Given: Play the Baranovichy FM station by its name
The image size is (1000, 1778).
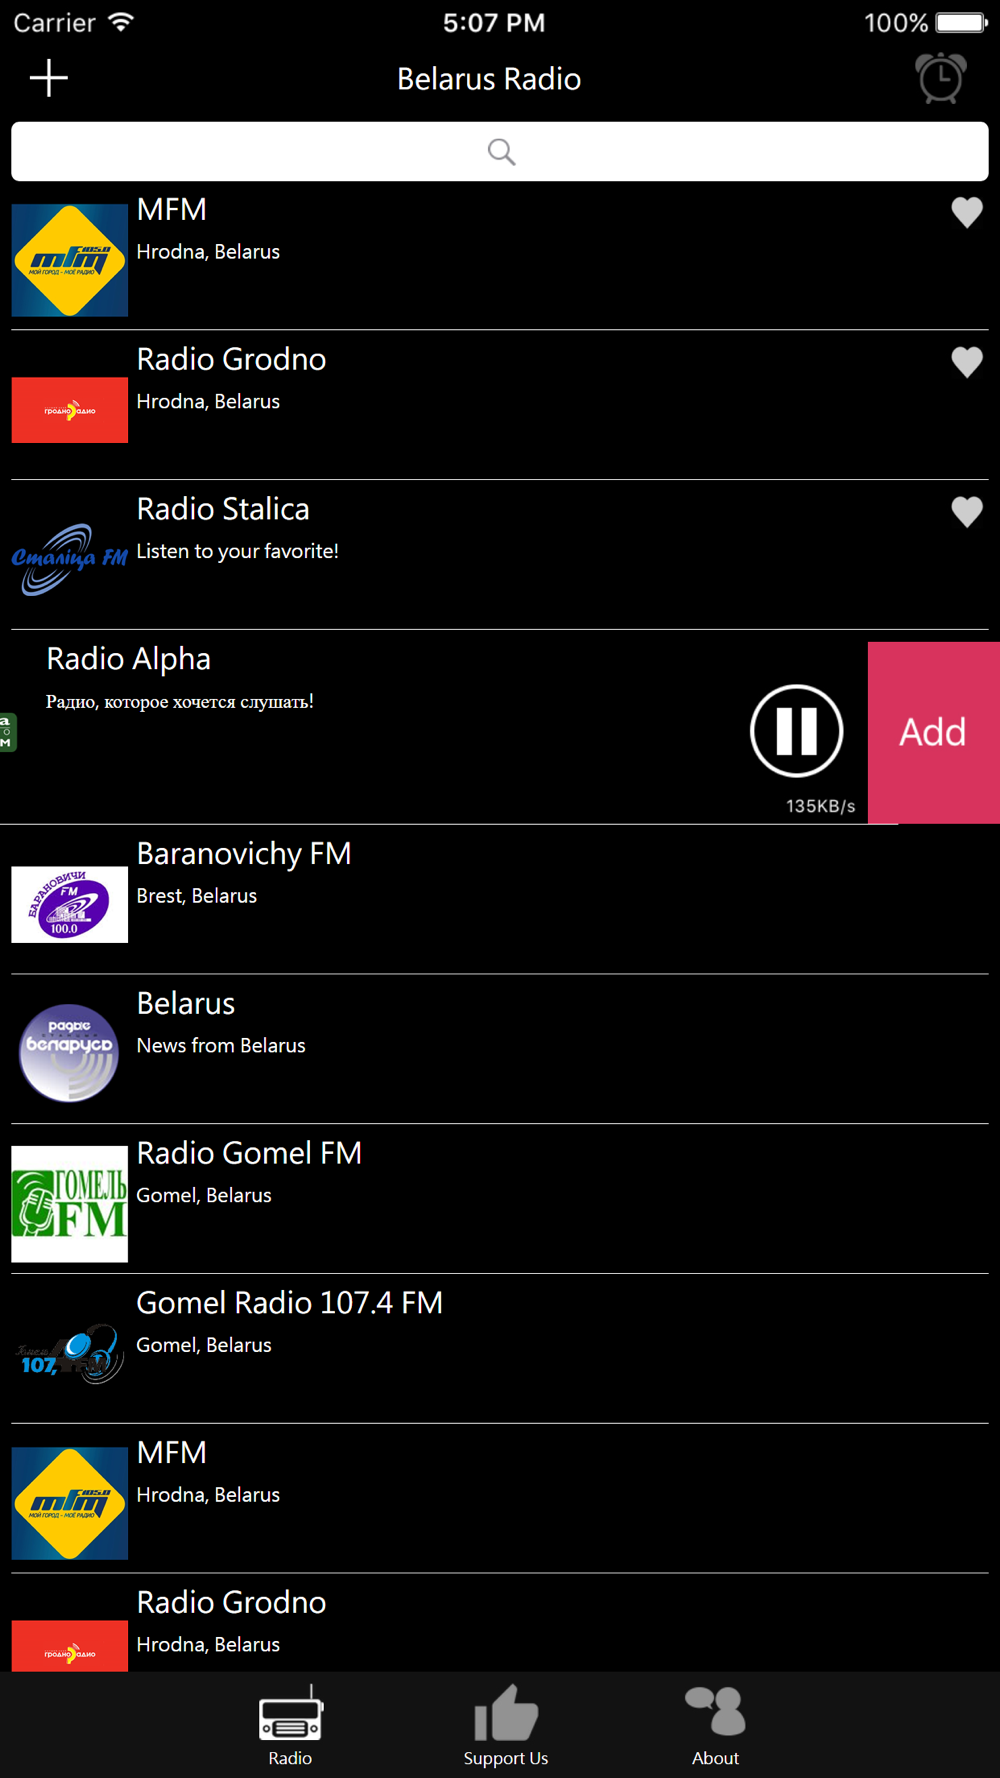Looking at the screenshot, I should pos(244,854).
